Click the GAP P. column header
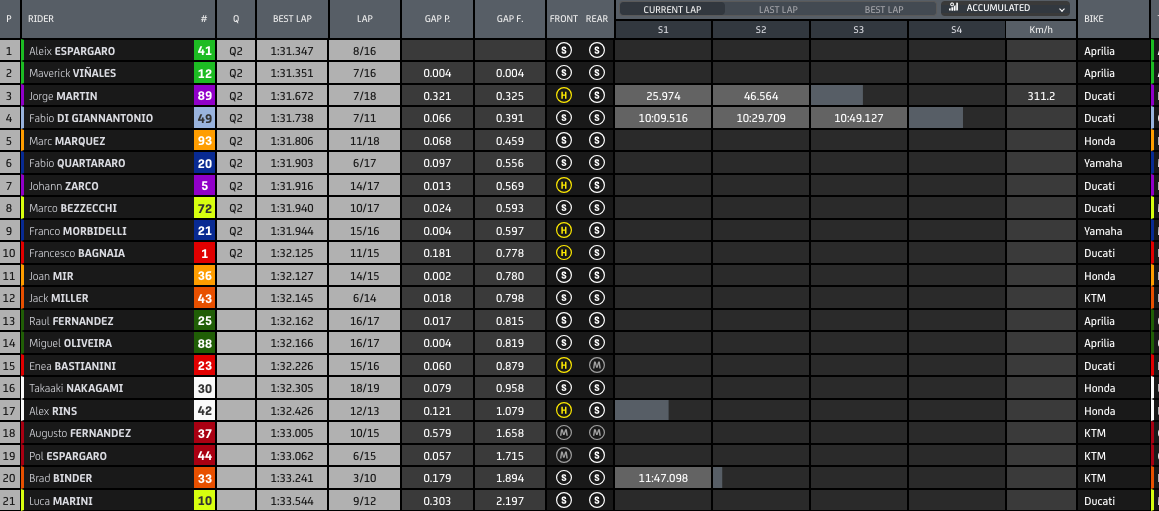This screenshot has height=511, width=1159. tap(438, 19)
